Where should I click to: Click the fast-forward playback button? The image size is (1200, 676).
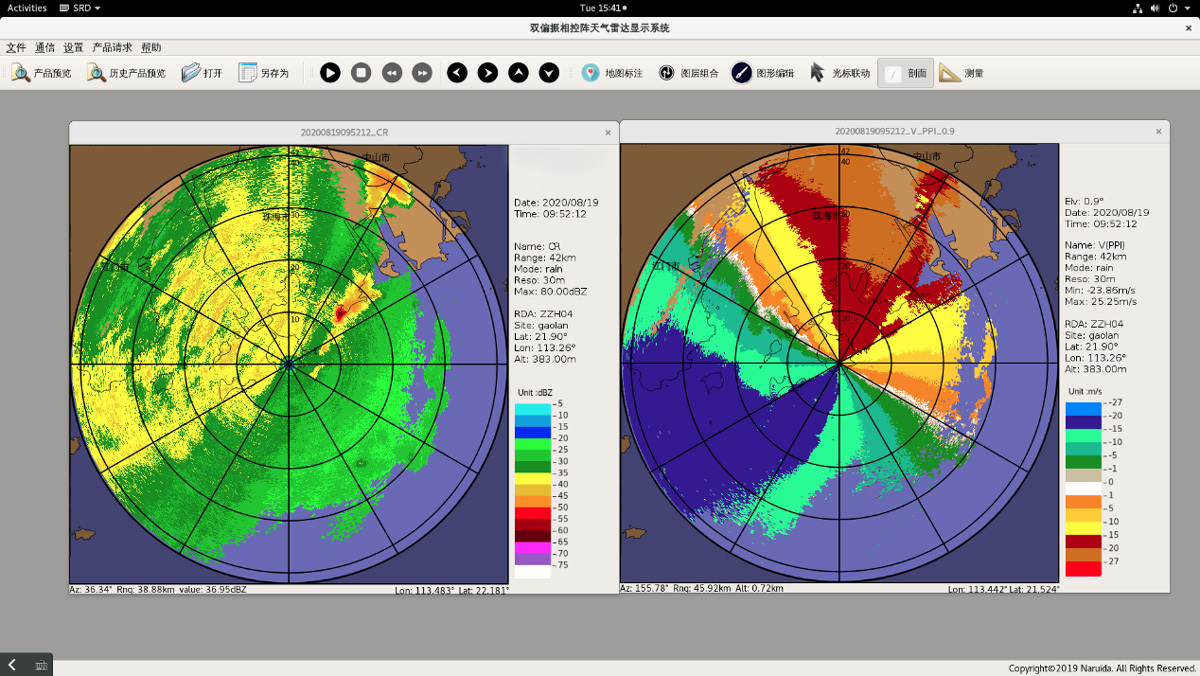(x=423, y=73)
